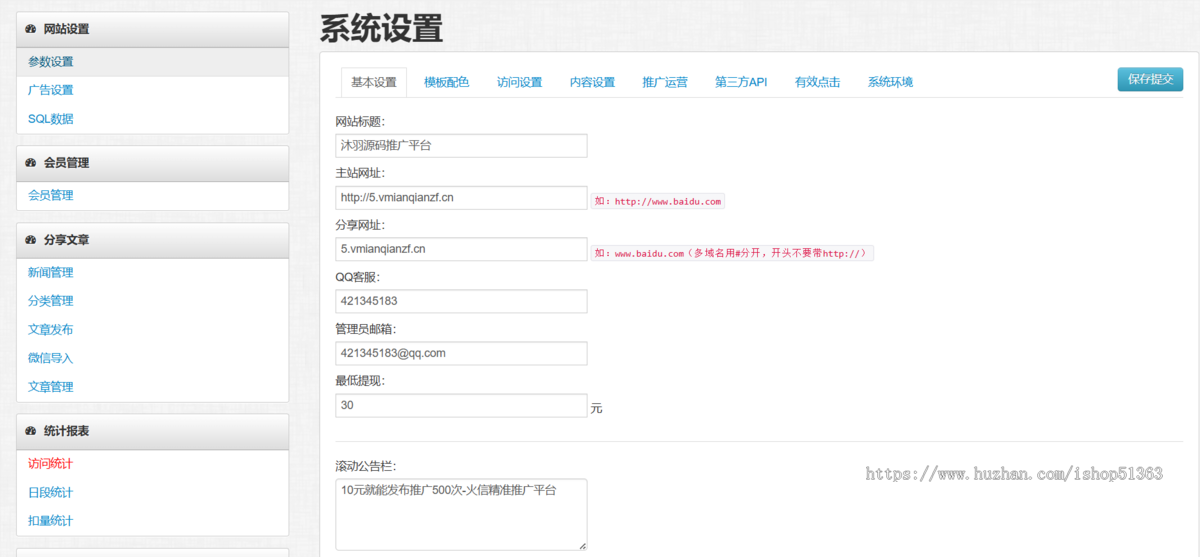
Task: Click the 主站网址 label
Action: tap(360, 173)
